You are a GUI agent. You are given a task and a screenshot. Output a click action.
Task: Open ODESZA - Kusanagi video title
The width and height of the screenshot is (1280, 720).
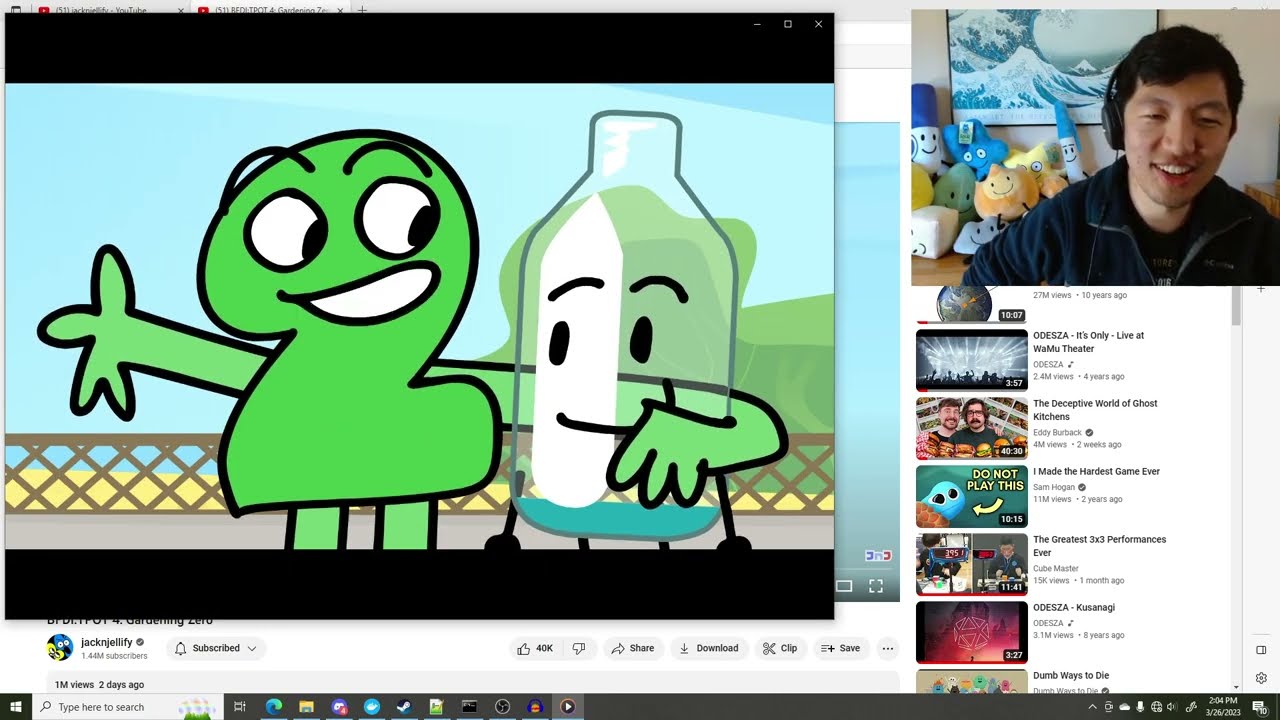coord(1074,607)
